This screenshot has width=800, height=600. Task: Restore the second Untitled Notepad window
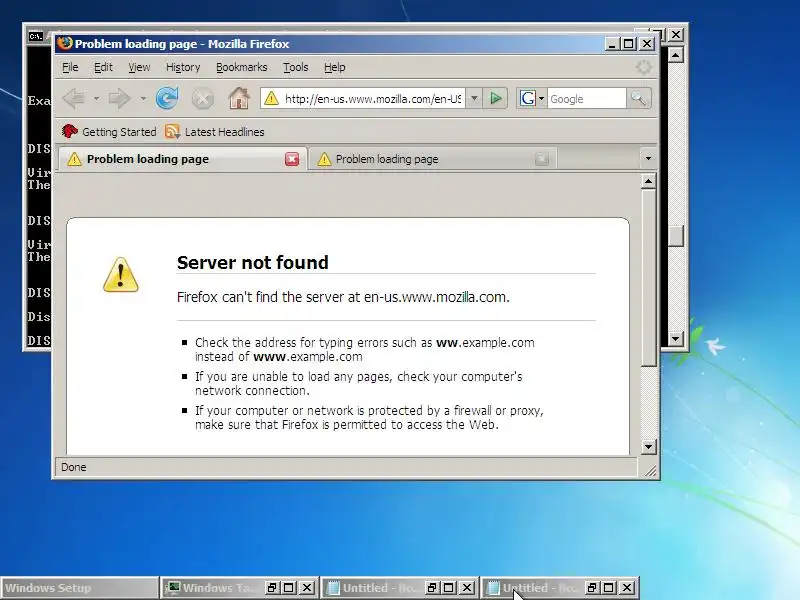[x=592, y=588]
